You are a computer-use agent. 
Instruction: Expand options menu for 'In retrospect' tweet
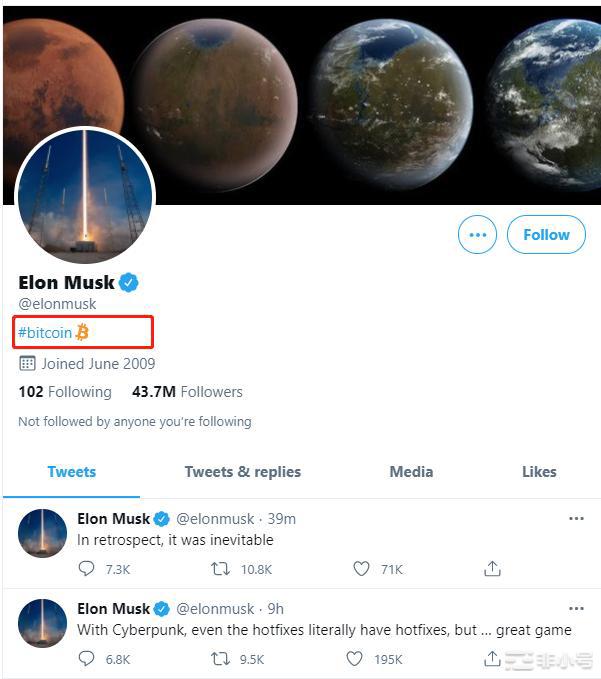point(576,519)
